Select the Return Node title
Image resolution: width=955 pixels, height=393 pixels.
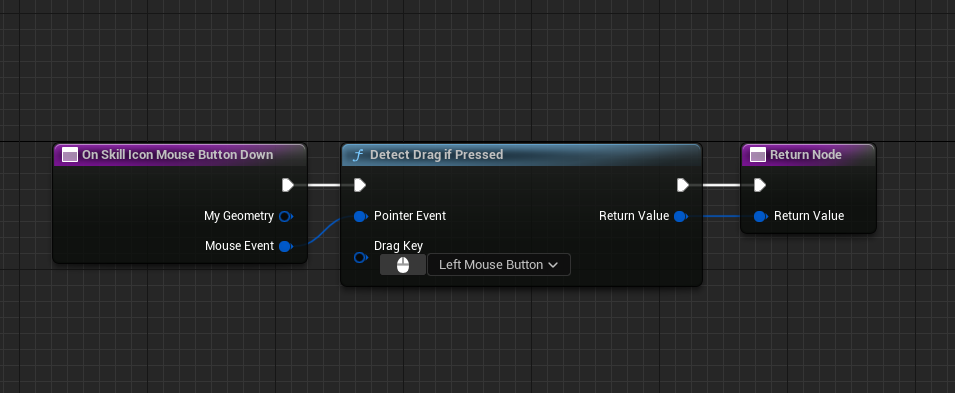tap(806, 155)
